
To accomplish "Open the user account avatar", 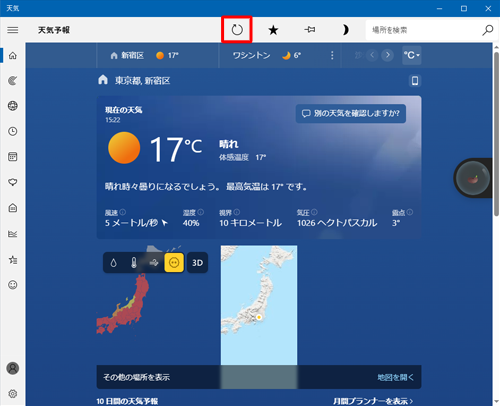I will [13, 368].
